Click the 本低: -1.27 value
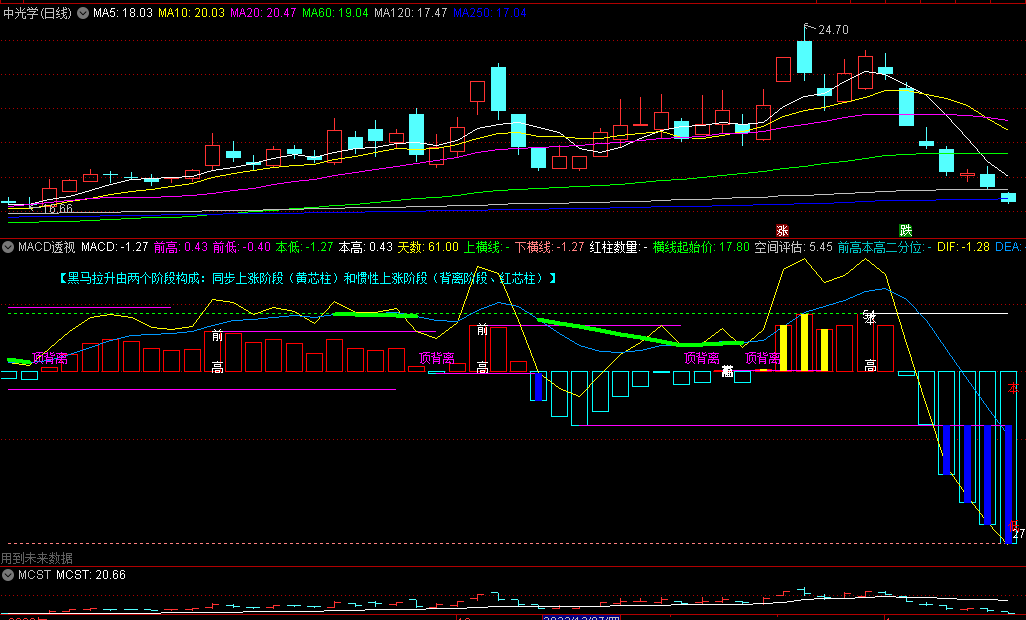The width and height of the screenshot is (1026, 620). [x=304, y=247]
